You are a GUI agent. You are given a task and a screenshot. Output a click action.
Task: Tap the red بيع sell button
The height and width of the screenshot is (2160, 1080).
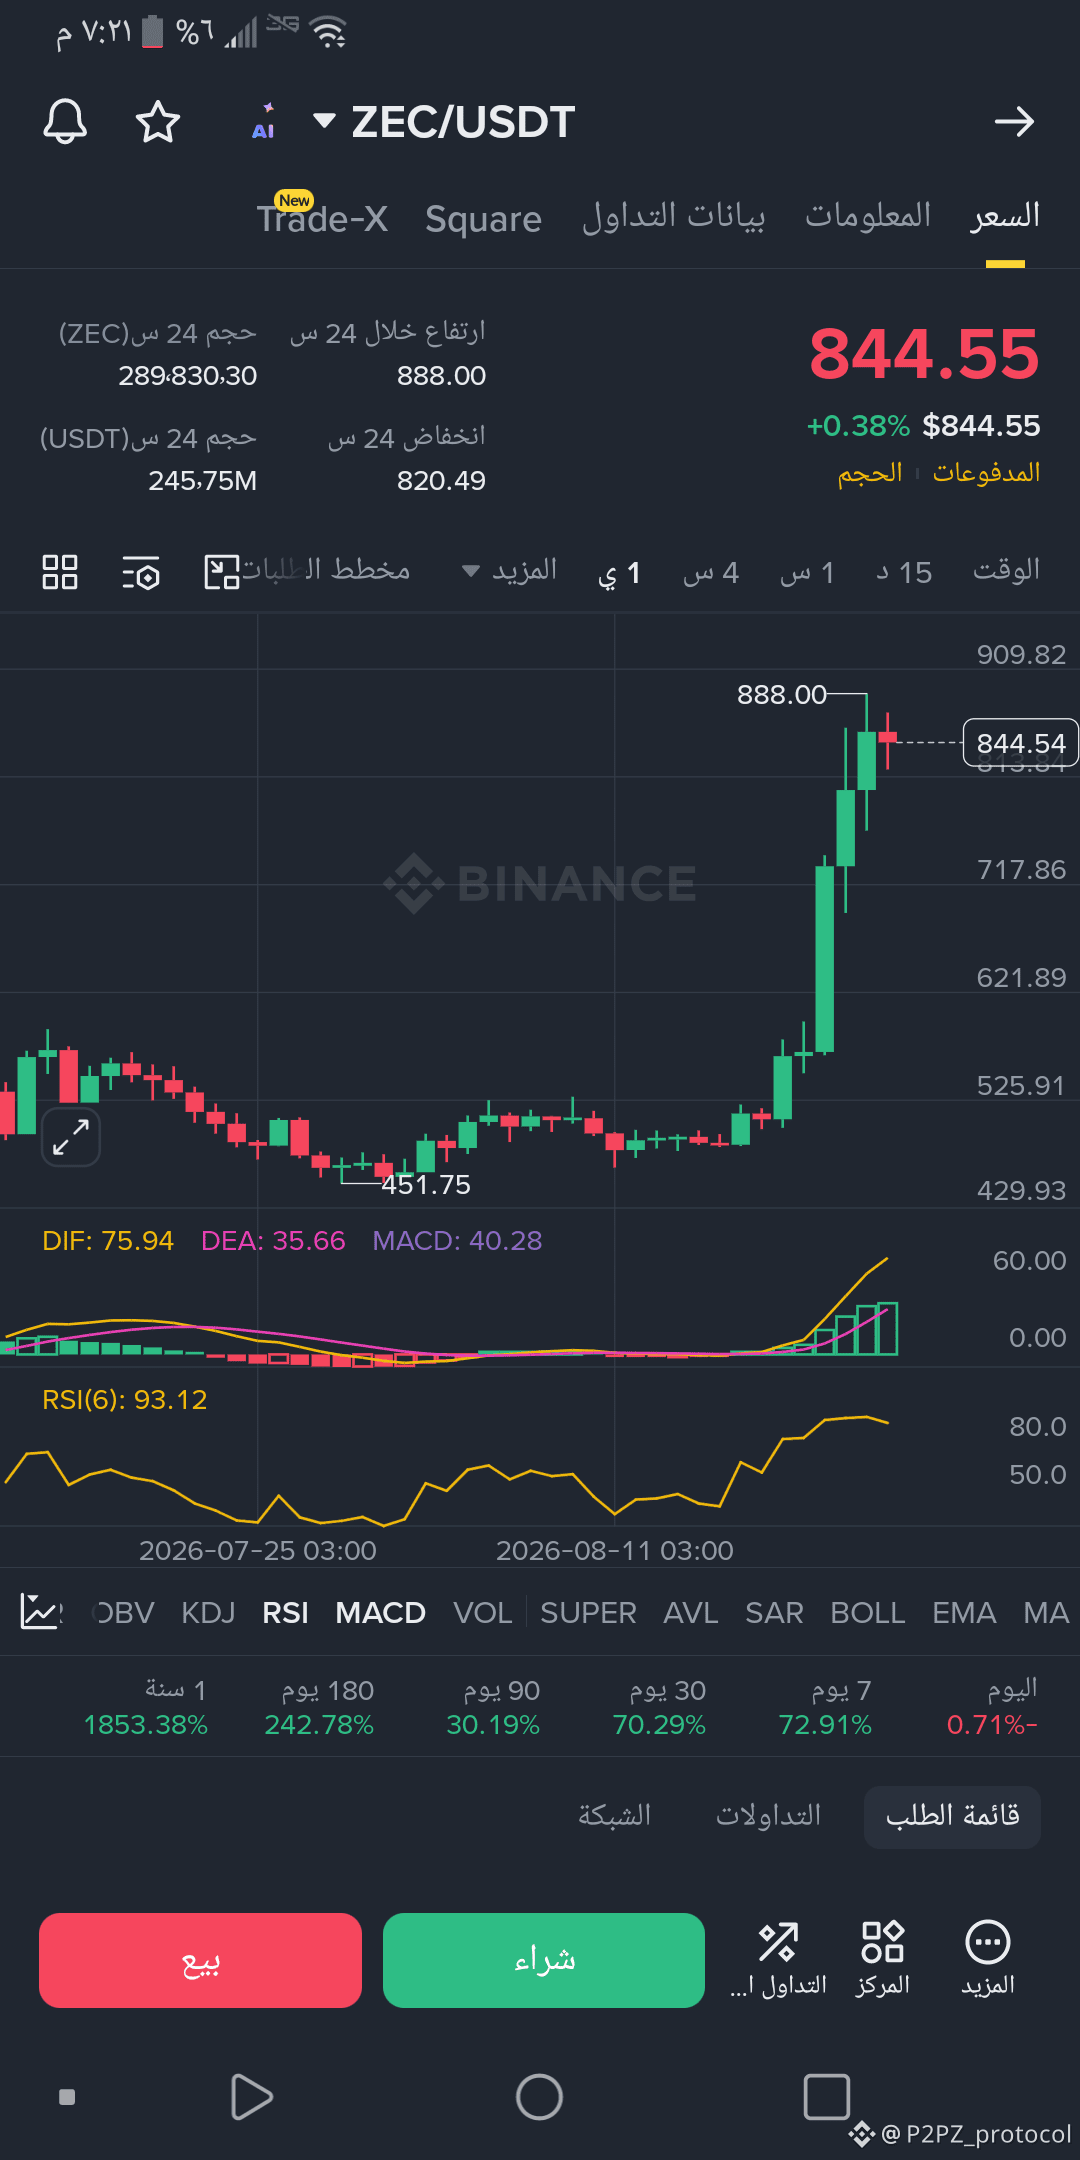click(200, 1960)
